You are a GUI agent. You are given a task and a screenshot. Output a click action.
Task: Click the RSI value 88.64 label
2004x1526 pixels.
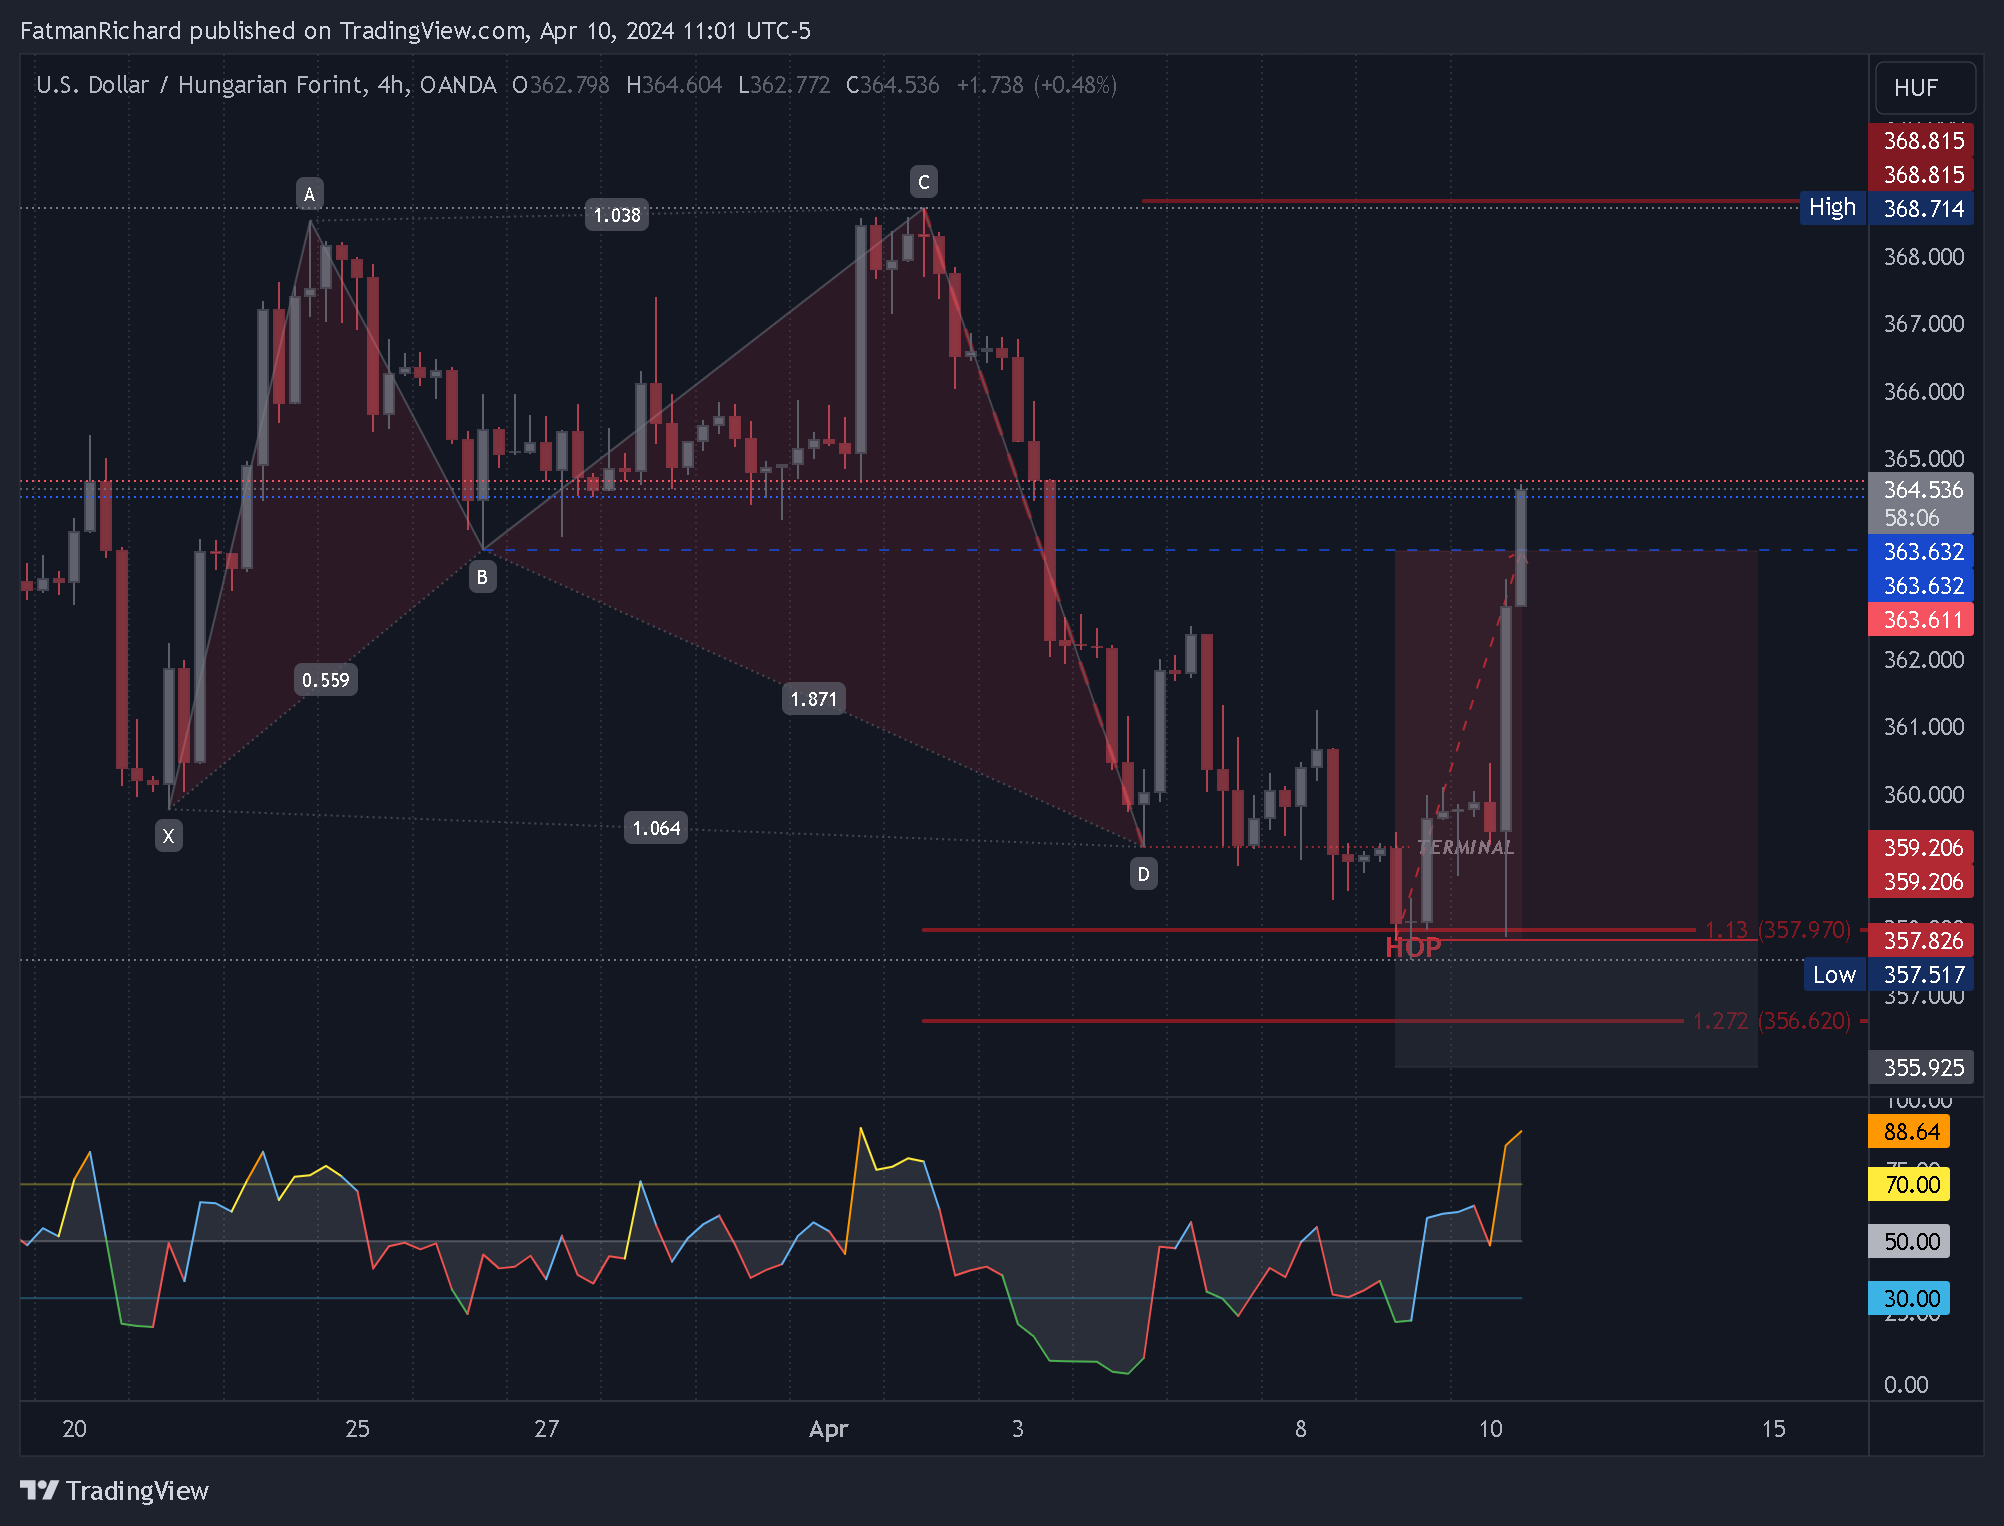pos(1909,1132)
